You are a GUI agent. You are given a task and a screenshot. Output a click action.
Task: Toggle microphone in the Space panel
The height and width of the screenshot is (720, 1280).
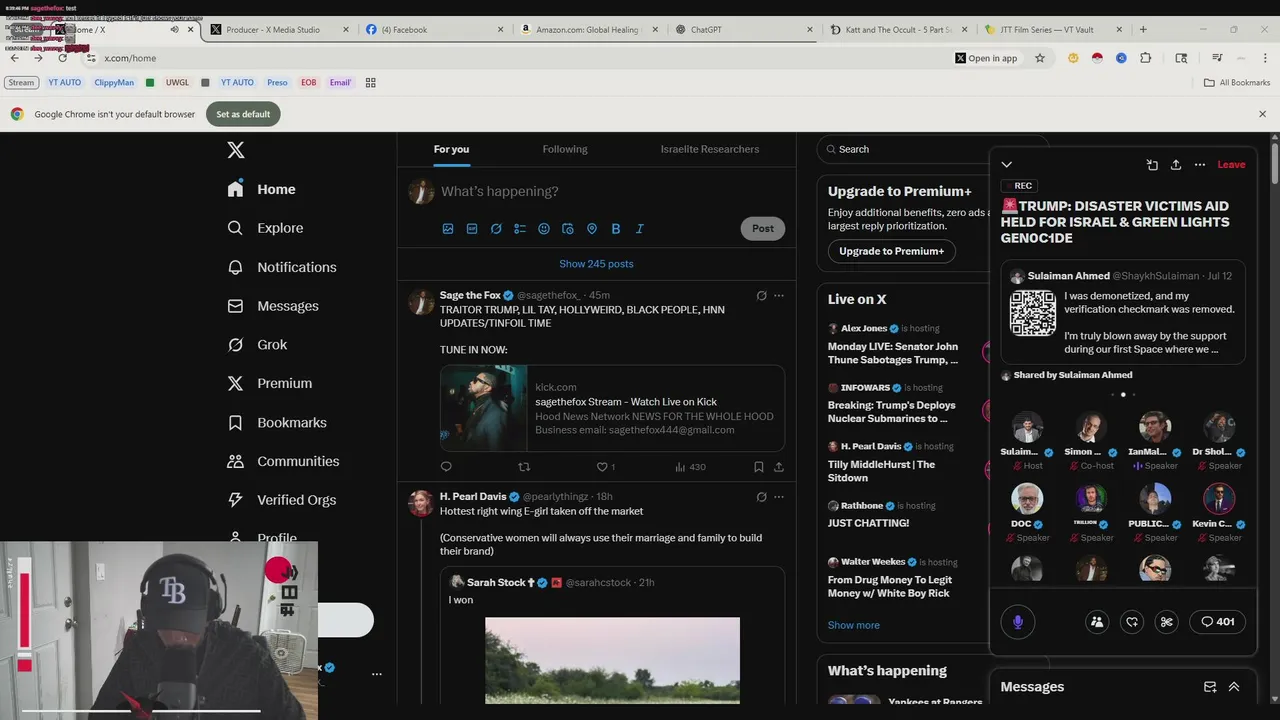1018,622
